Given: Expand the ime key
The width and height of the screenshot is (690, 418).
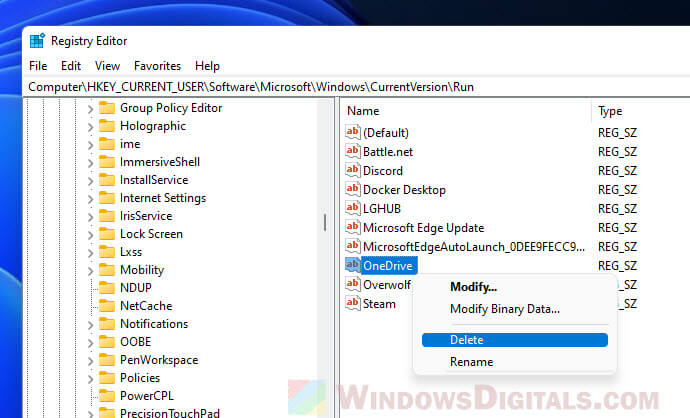Looking at the screenshot, I should click(90, 145).
